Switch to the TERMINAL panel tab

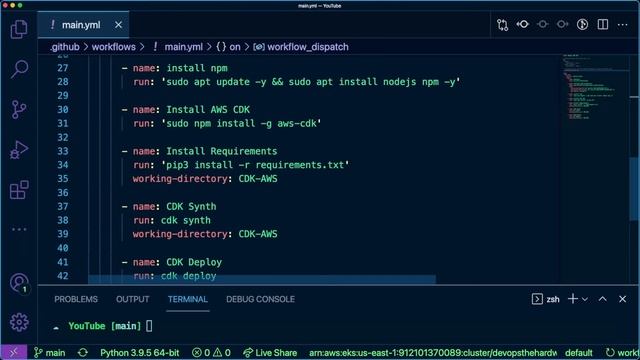188,299
